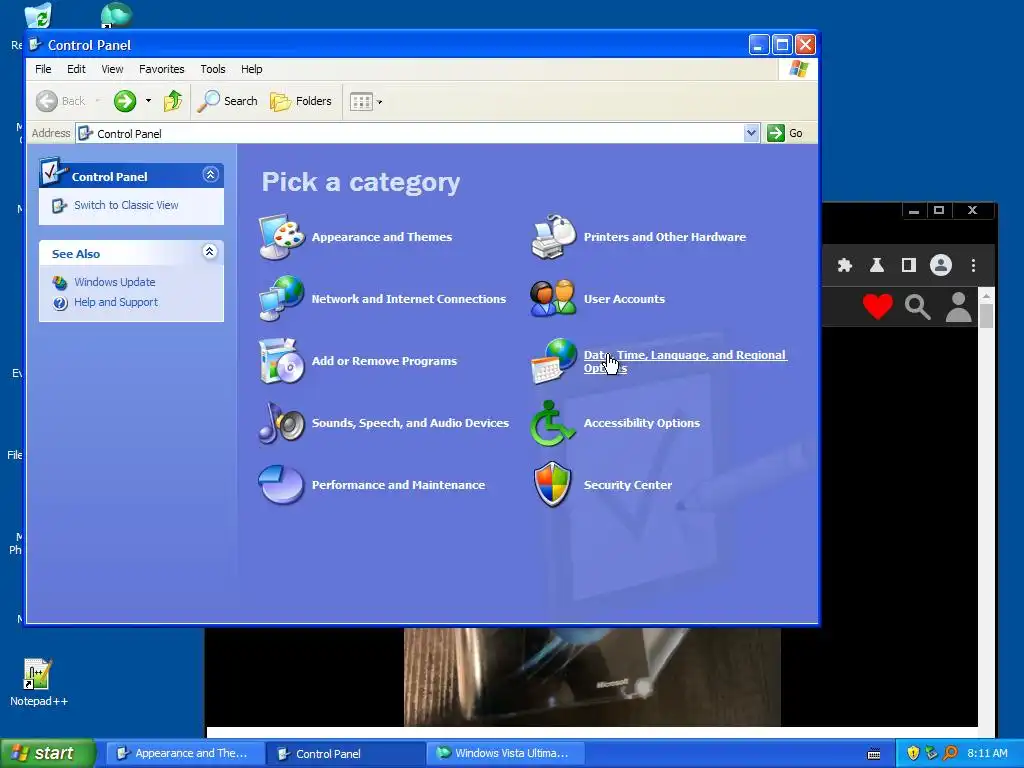This screenshot has height=768, width=1024.
Task: Go up one folder level
Action: (x=173, y=101)
